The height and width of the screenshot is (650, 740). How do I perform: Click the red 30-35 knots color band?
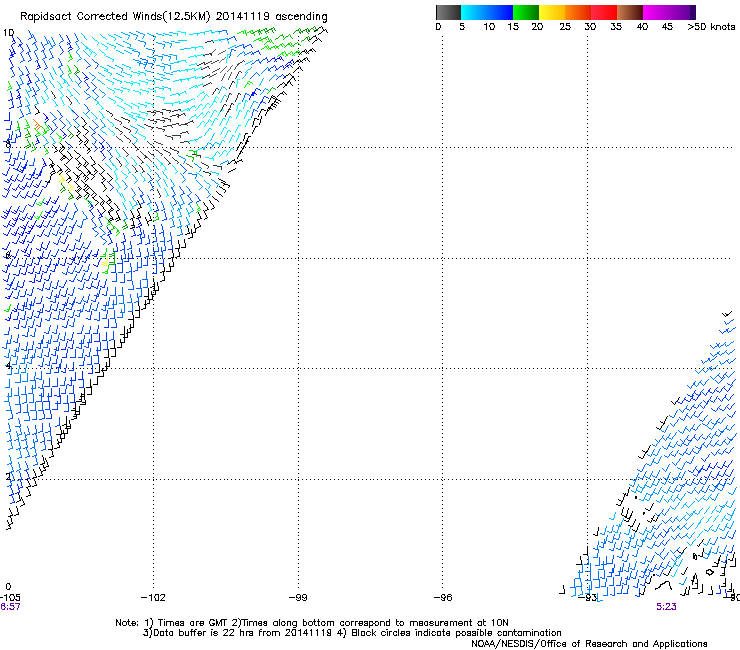point(604,12)
